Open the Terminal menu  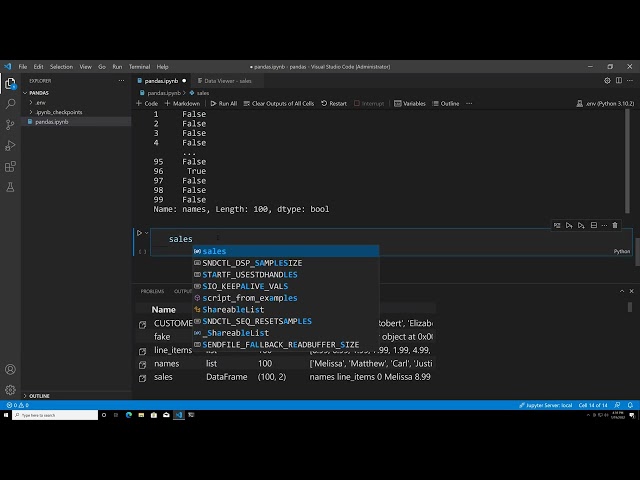pyautogui.click(x=140, y=67)
